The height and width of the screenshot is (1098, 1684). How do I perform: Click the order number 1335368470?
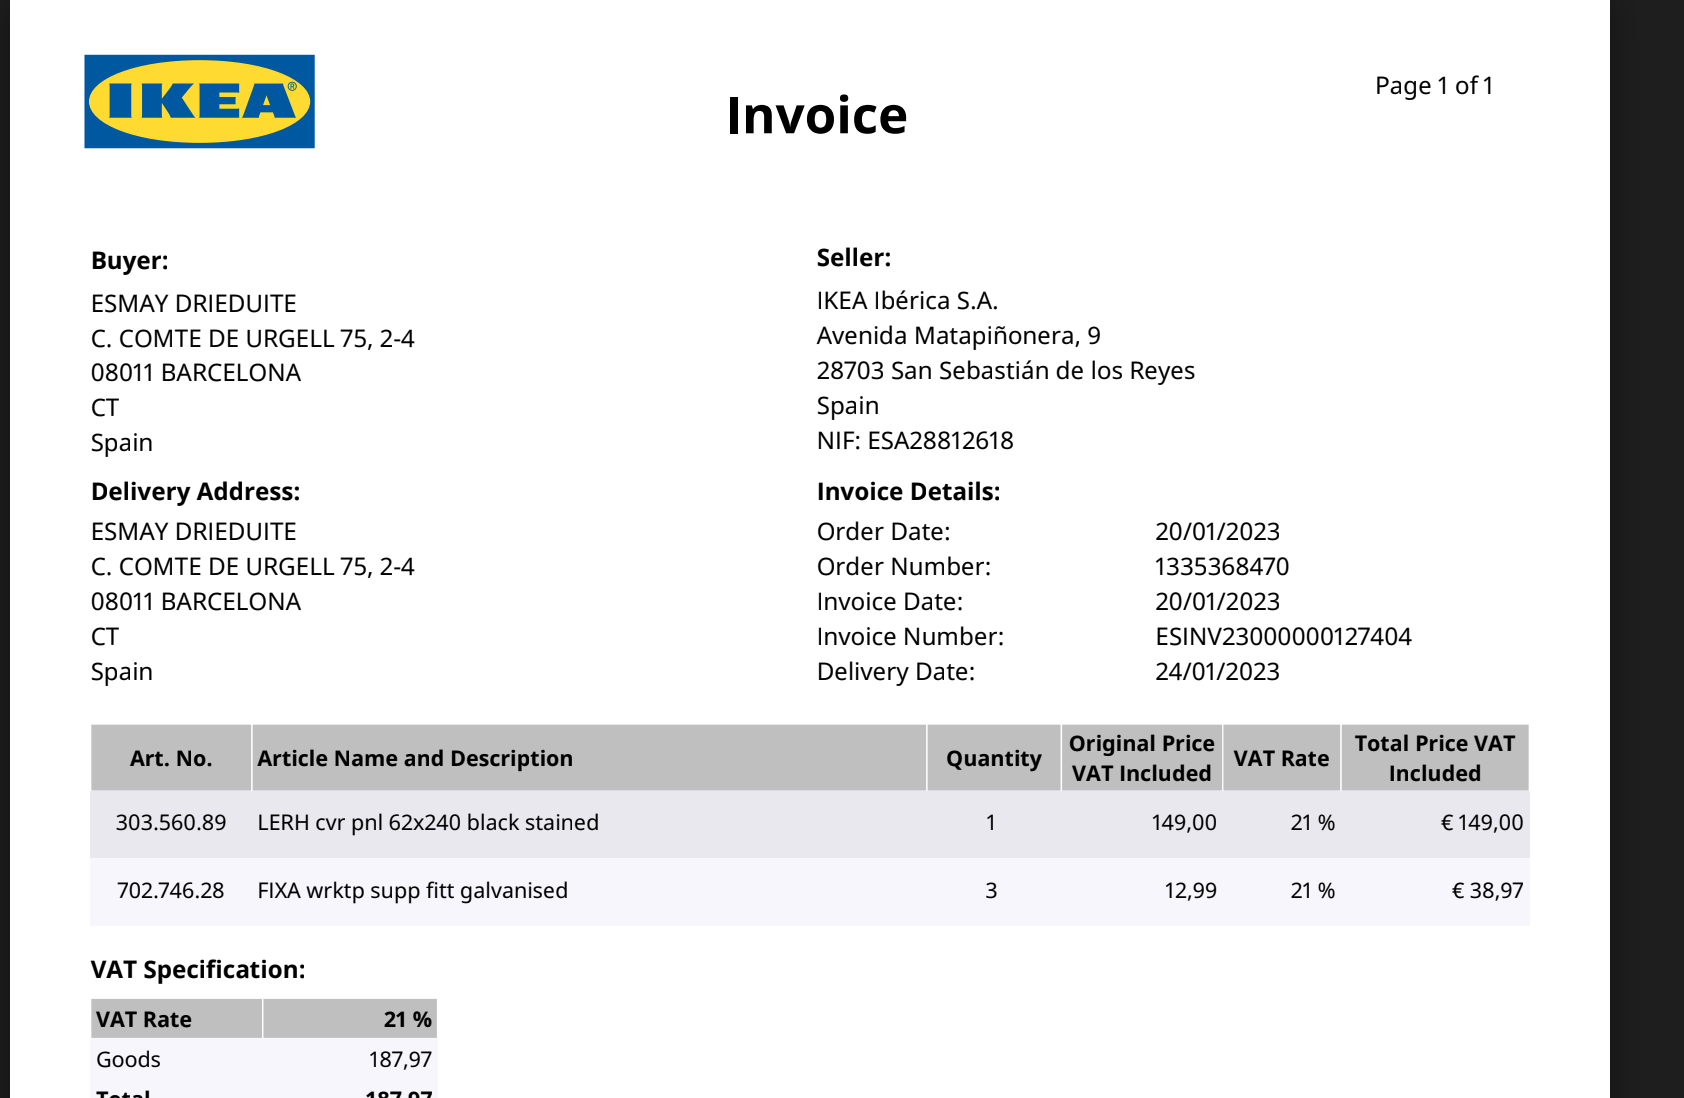[x=1221, y=567]
